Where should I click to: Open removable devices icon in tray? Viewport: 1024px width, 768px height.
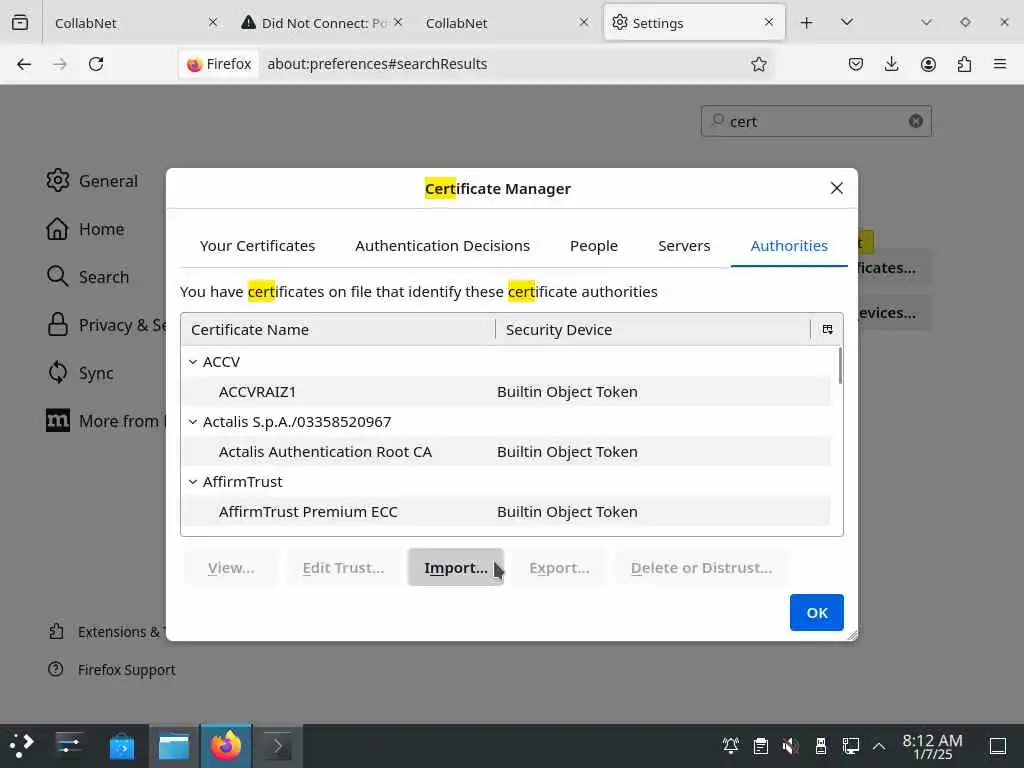821,745
